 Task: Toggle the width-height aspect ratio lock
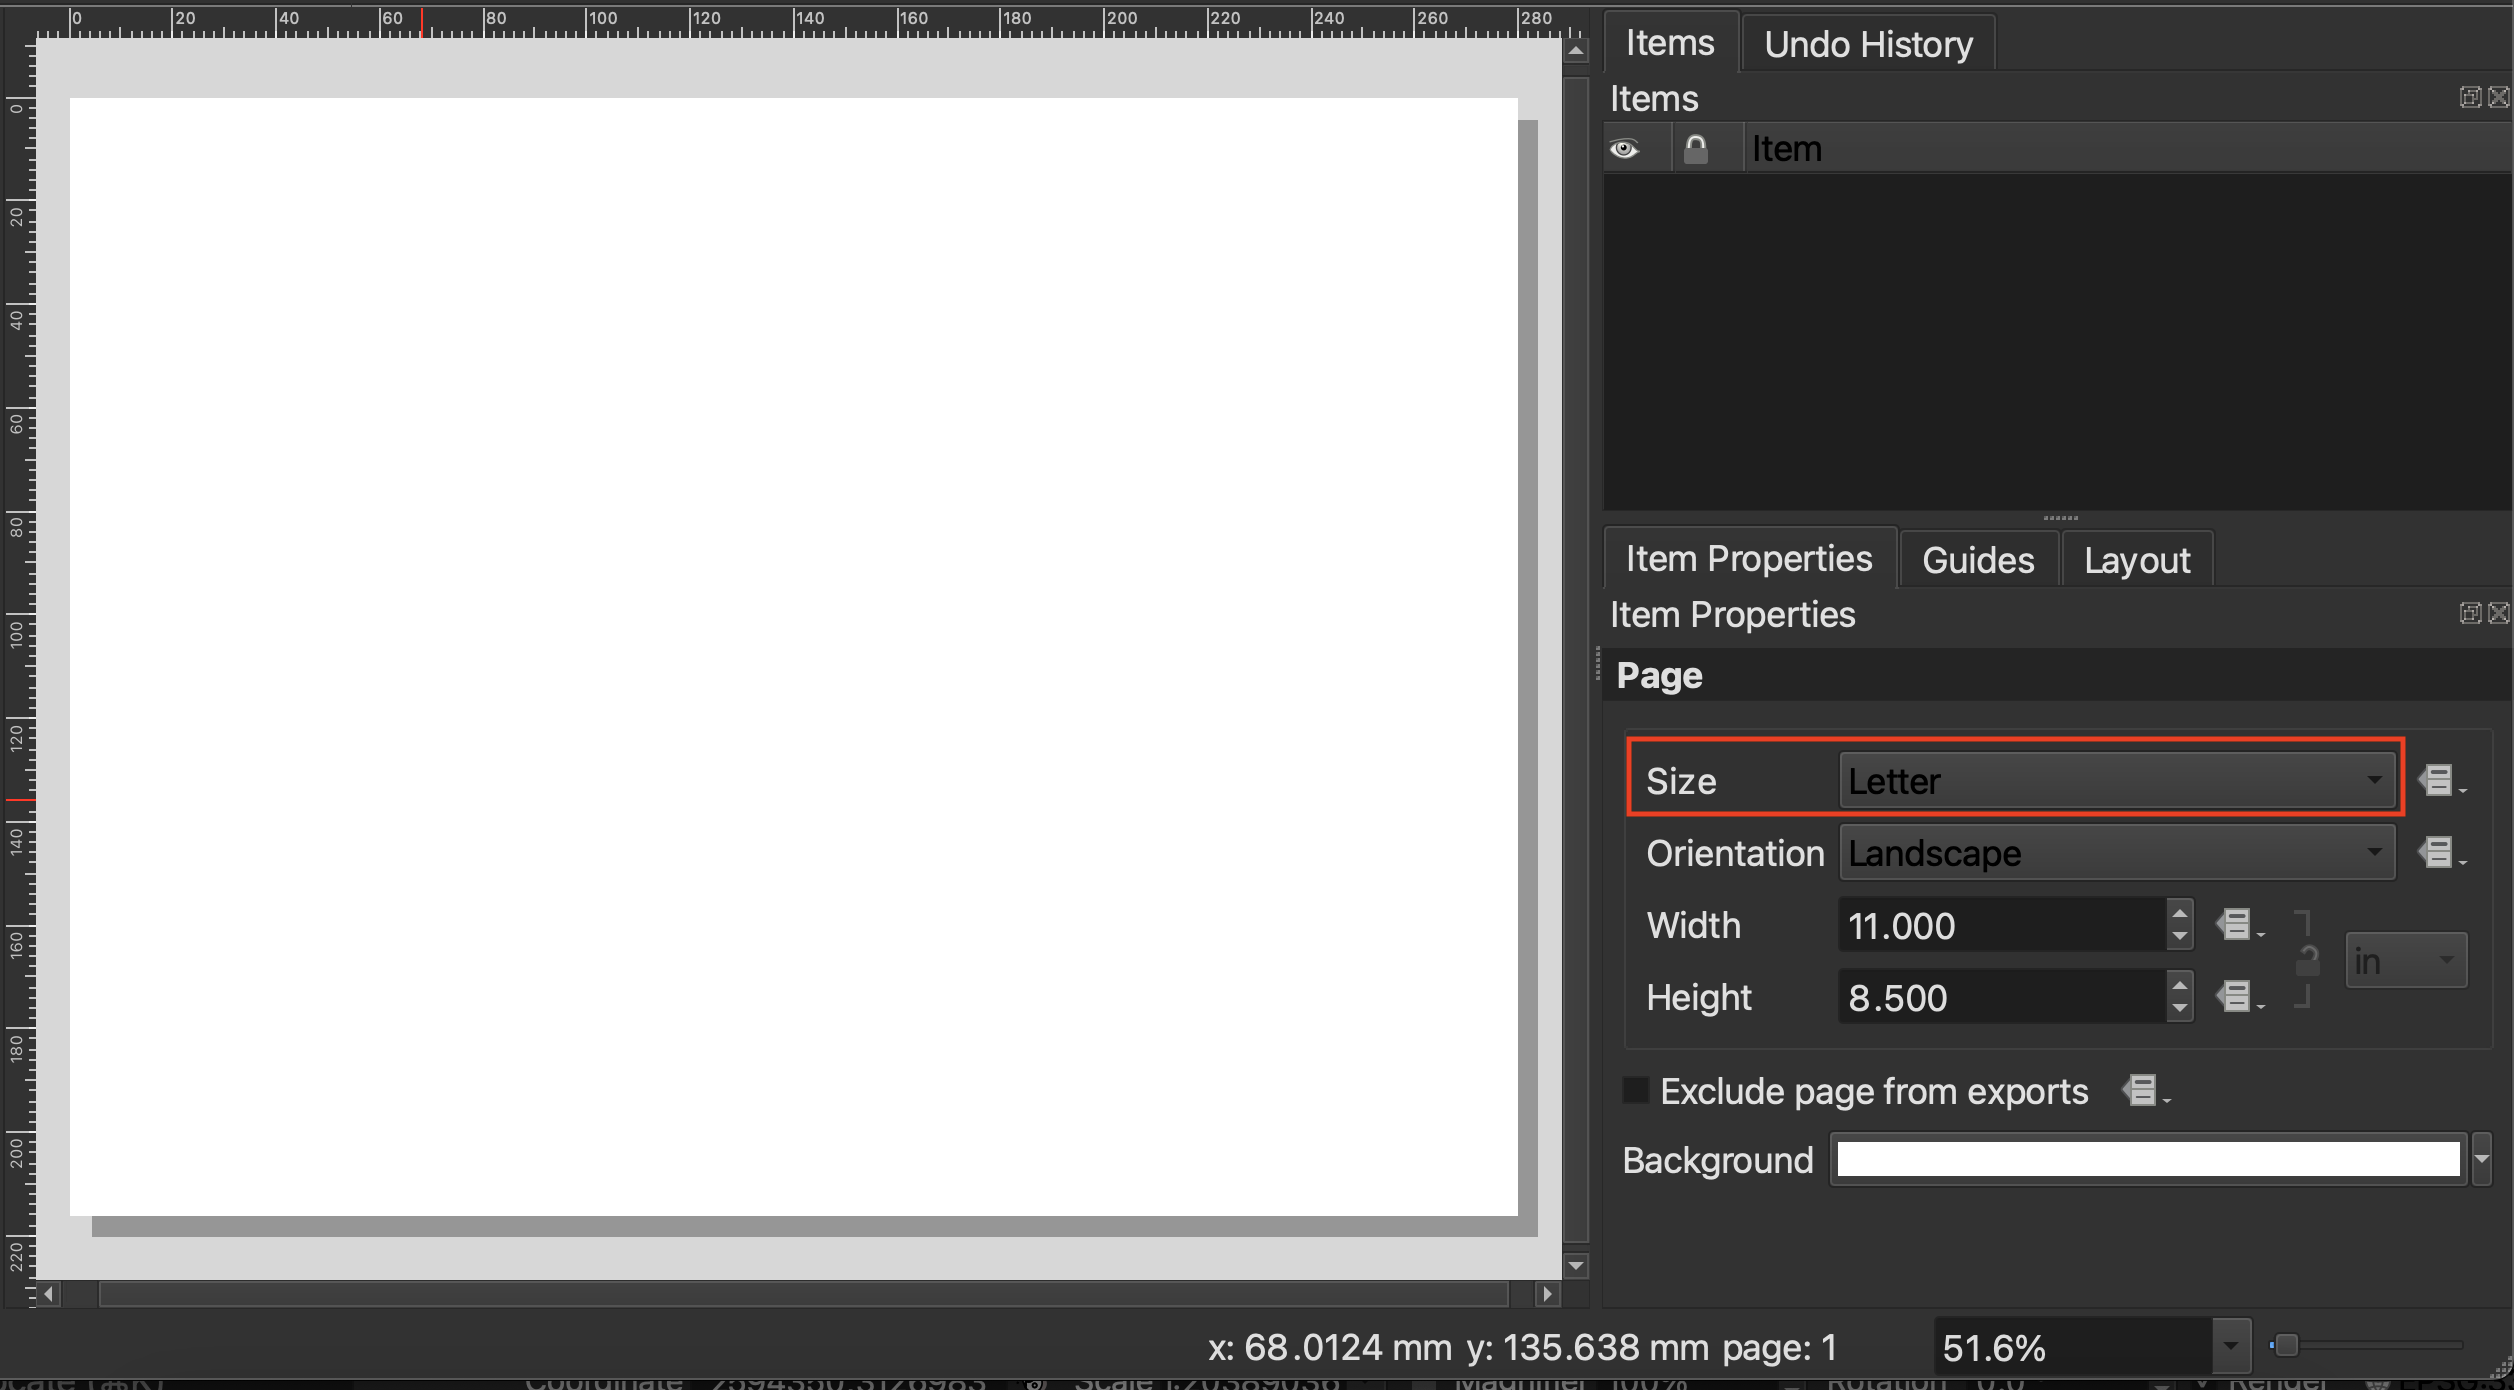pos(2307,961)
